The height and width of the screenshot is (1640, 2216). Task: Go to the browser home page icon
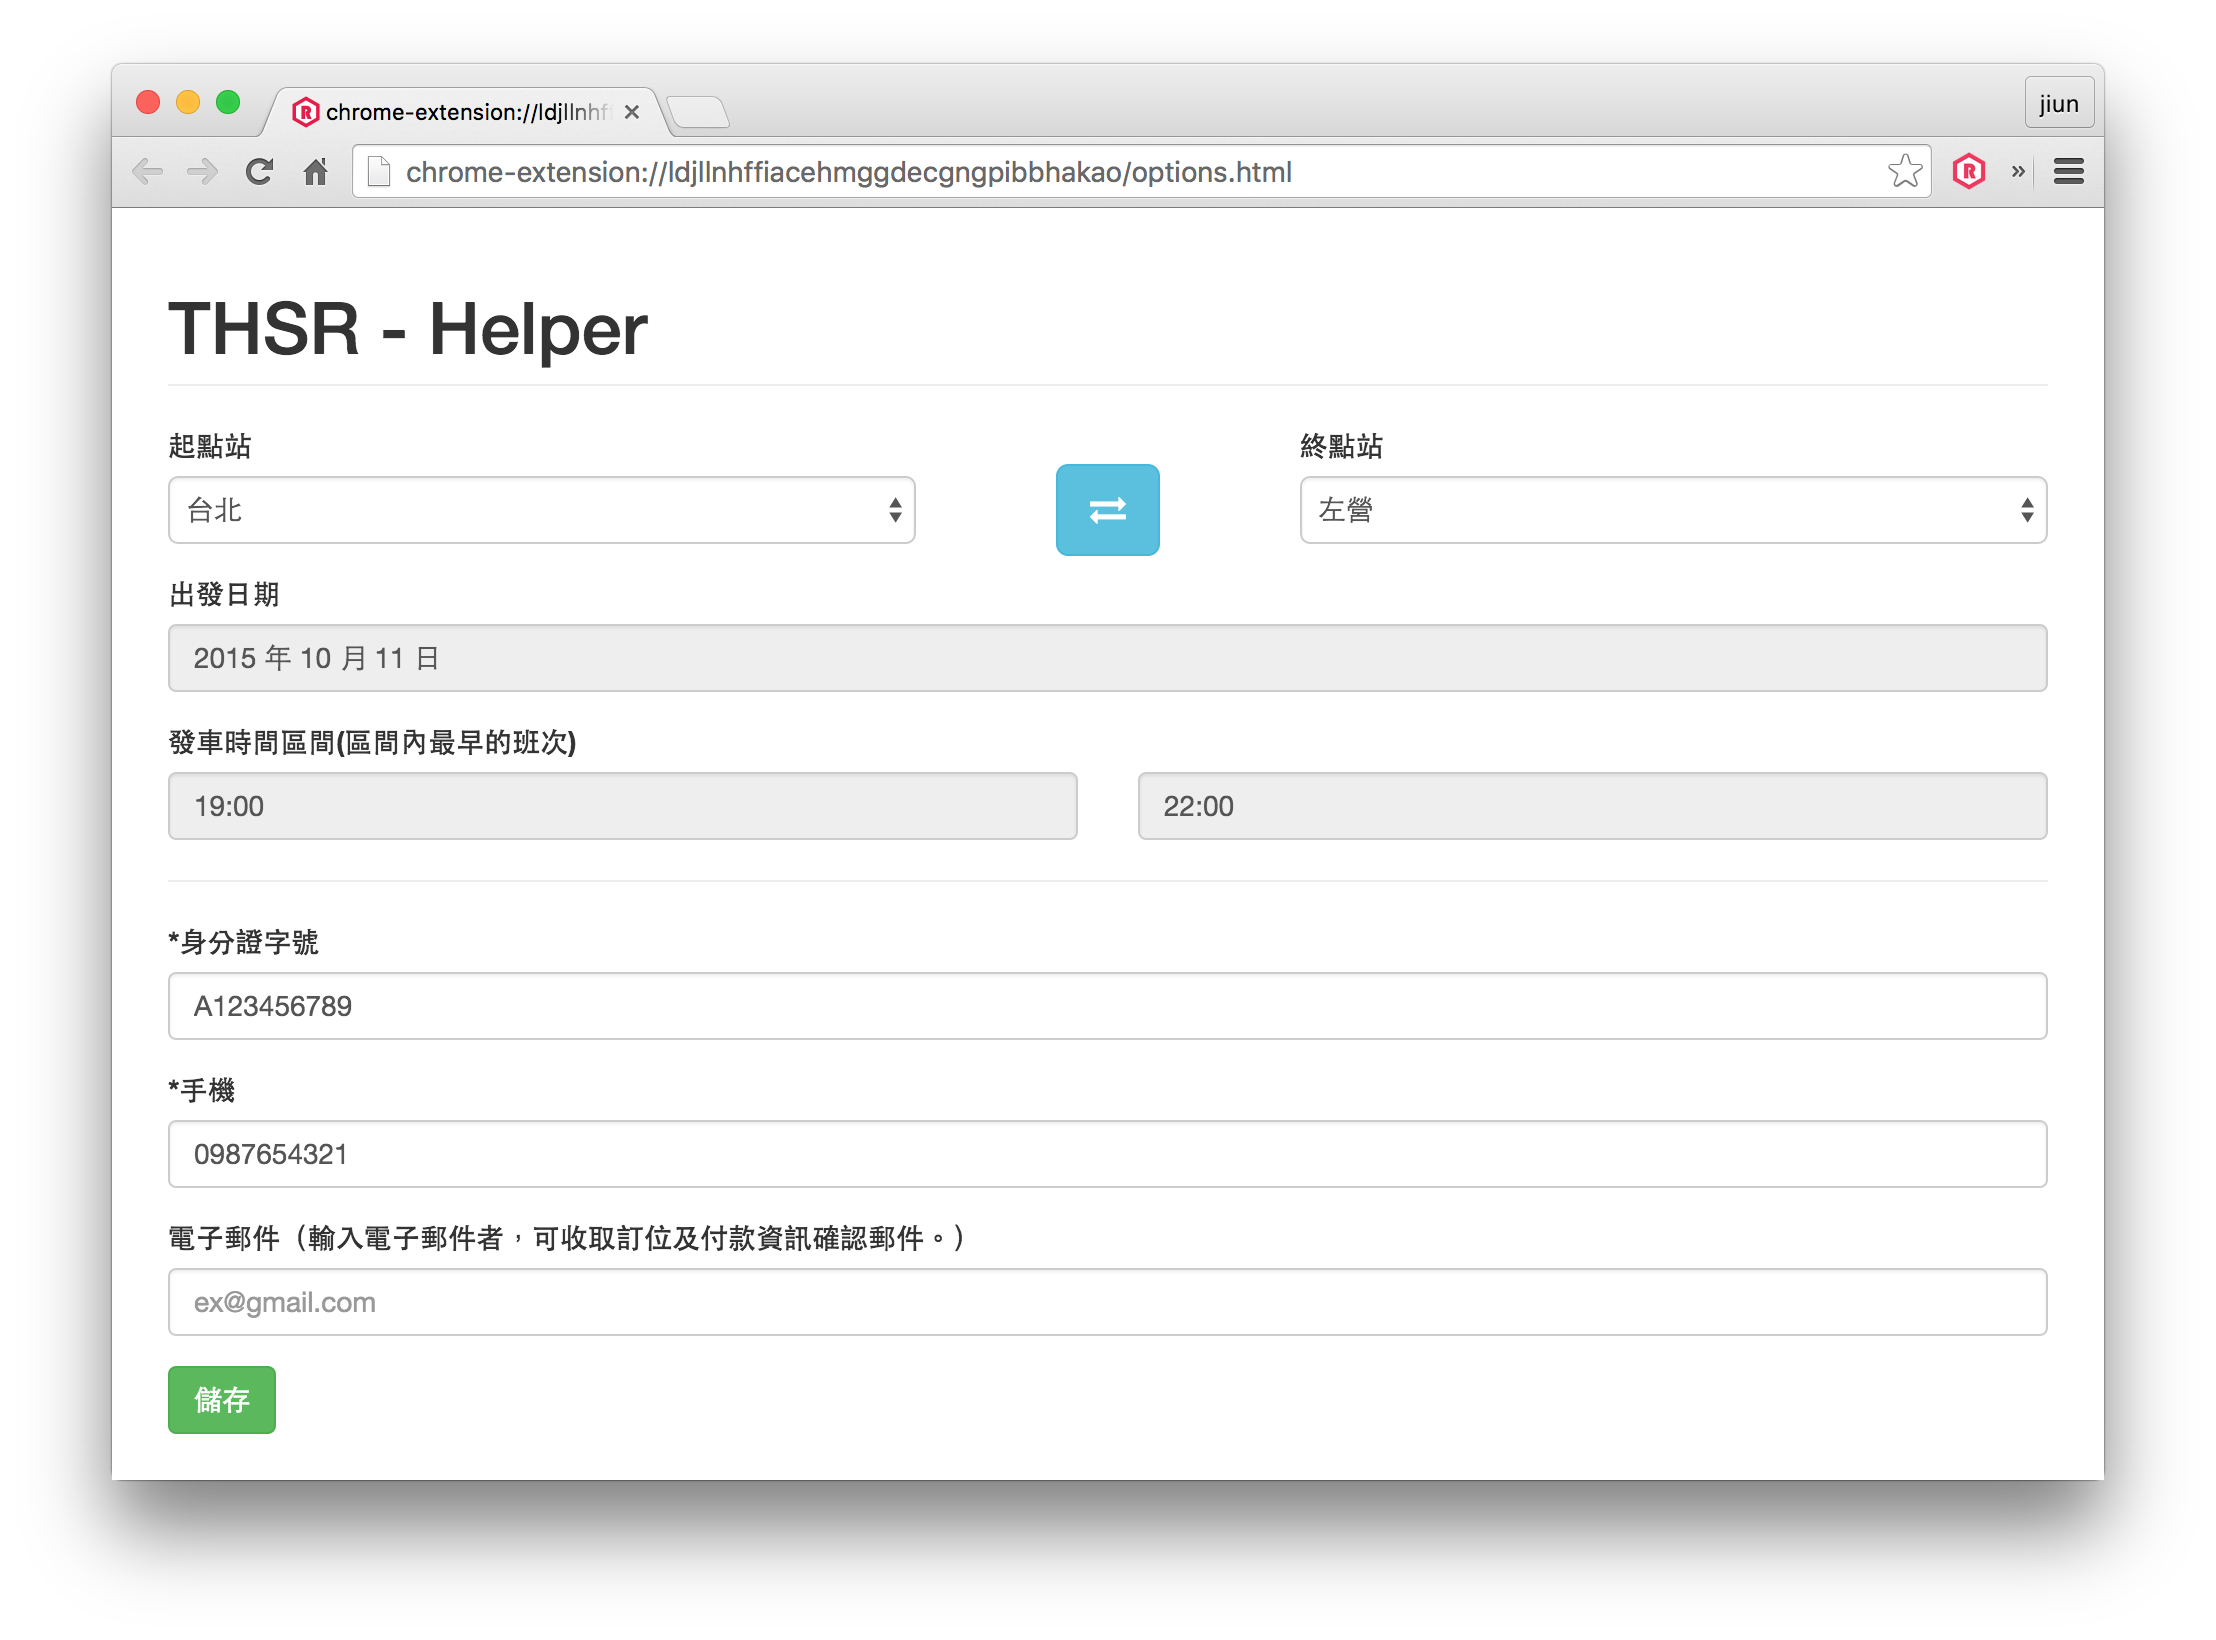(x=316, y=172)
